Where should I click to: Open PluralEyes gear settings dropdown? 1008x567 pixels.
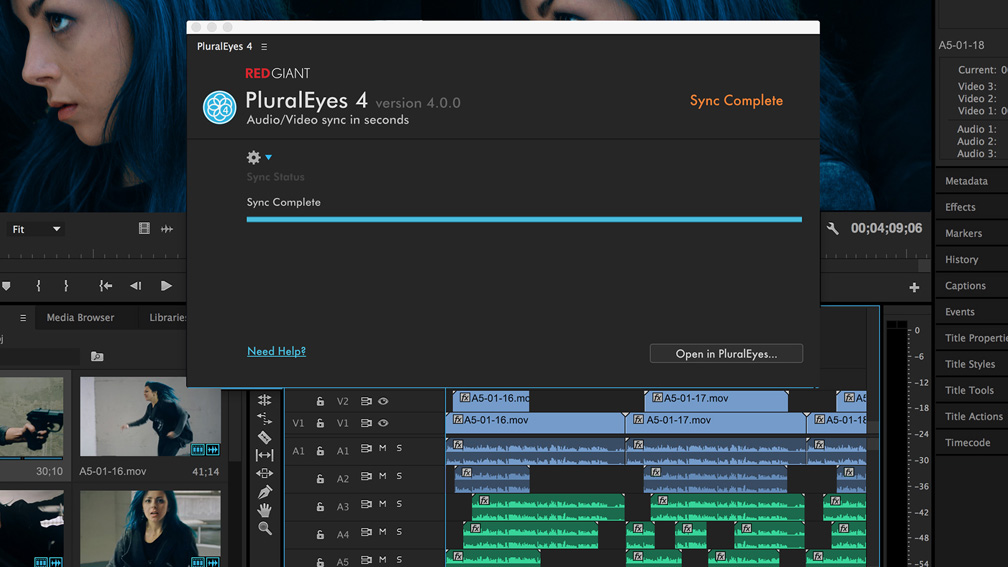pyautogui.click(x=258, y=157)
